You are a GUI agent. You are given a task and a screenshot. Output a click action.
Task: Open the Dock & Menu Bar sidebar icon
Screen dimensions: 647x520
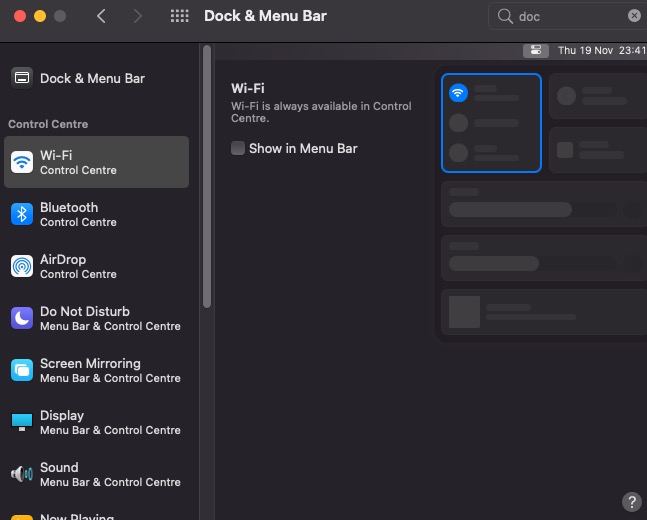click(22, 78)
